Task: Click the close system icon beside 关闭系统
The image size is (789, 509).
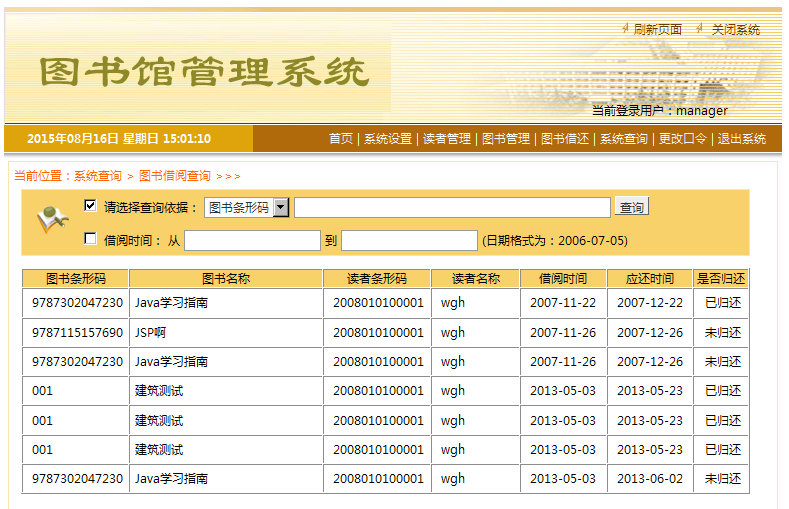Action: pyautogui.click(x=699, y=28)
